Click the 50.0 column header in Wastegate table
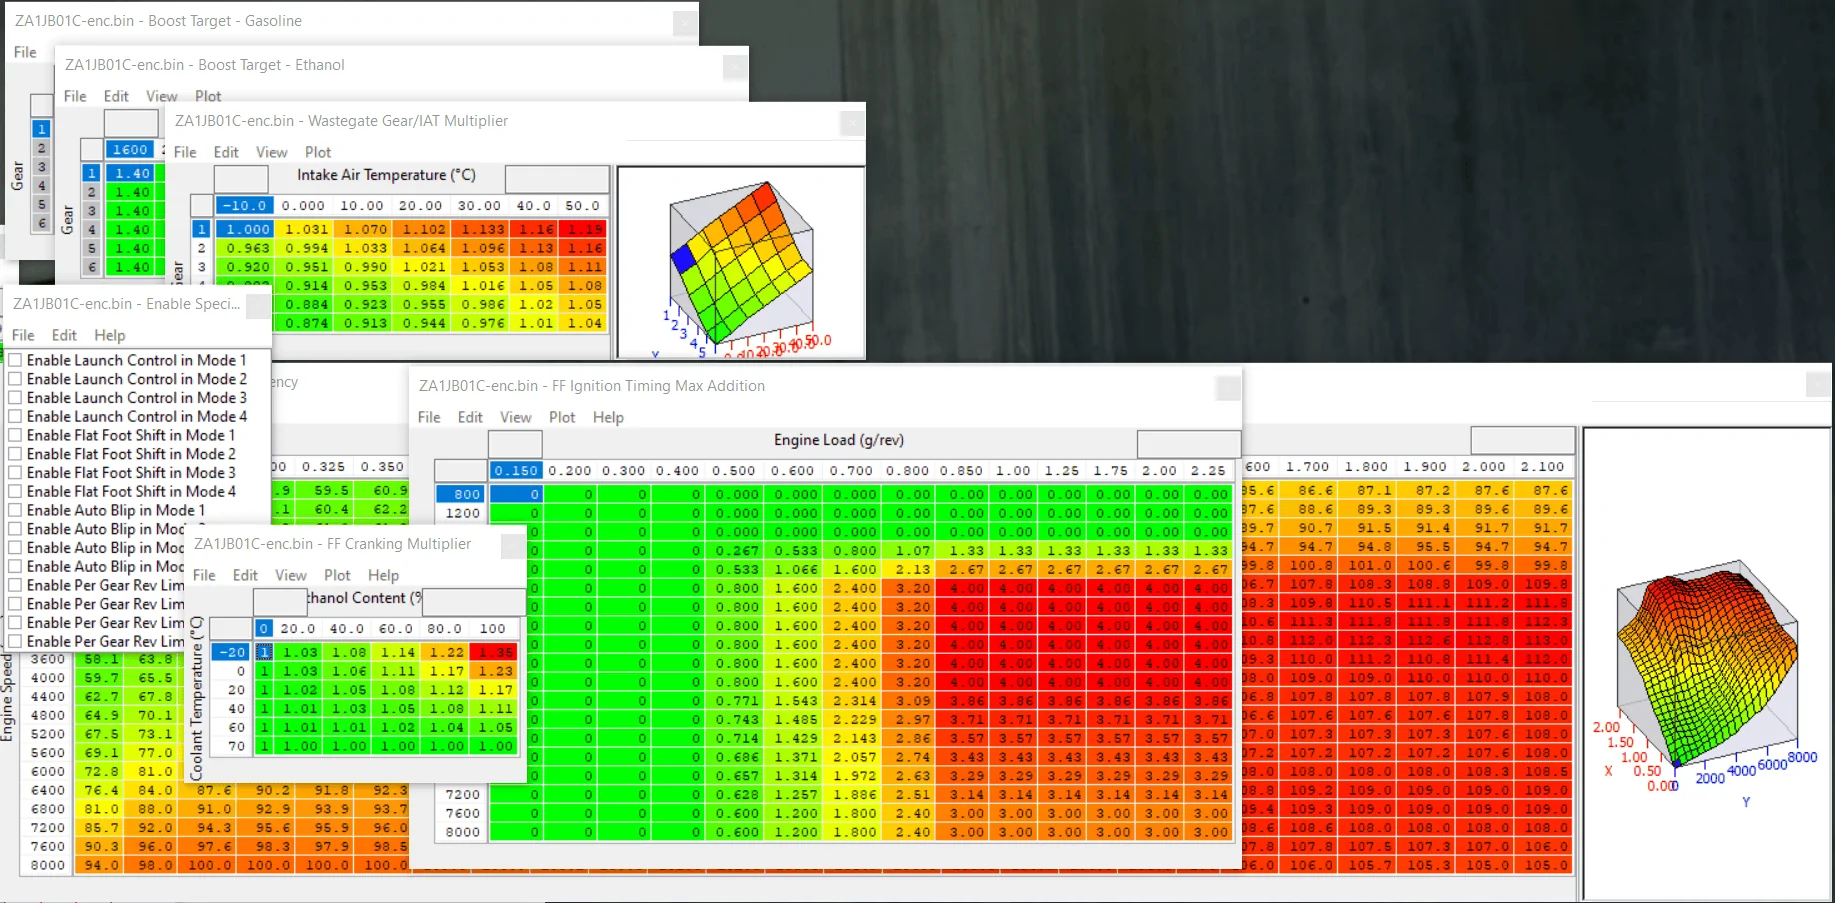This screenshot has width=1835, height=903. tap(583, 205)
